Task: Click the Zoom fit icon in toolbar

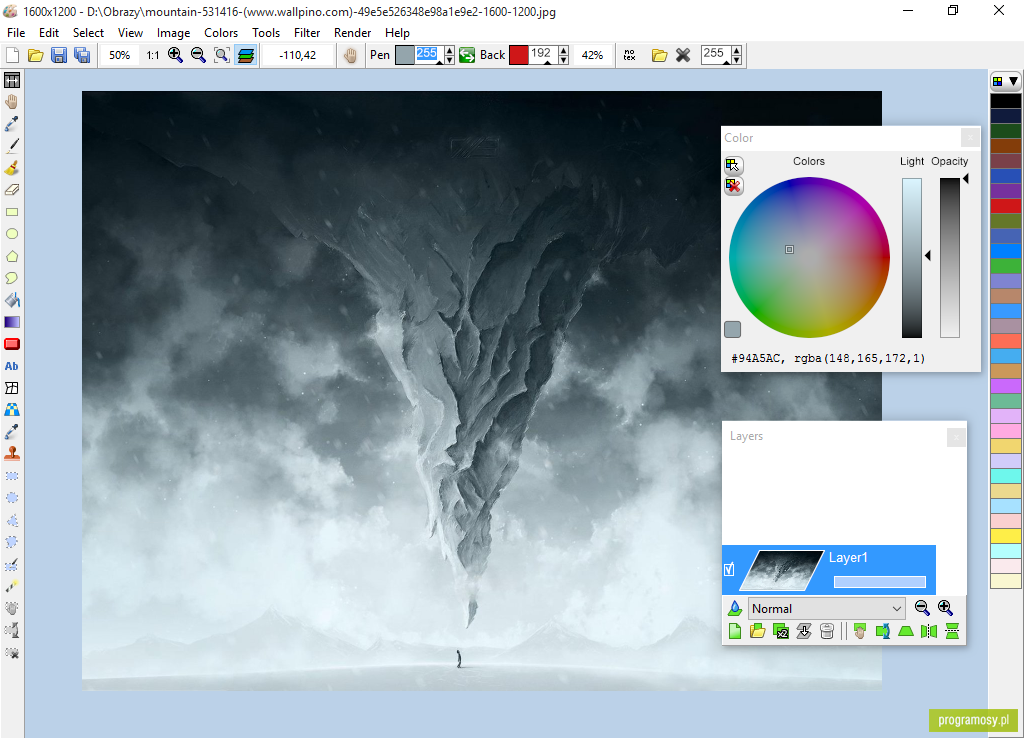Action: [222, 56]
